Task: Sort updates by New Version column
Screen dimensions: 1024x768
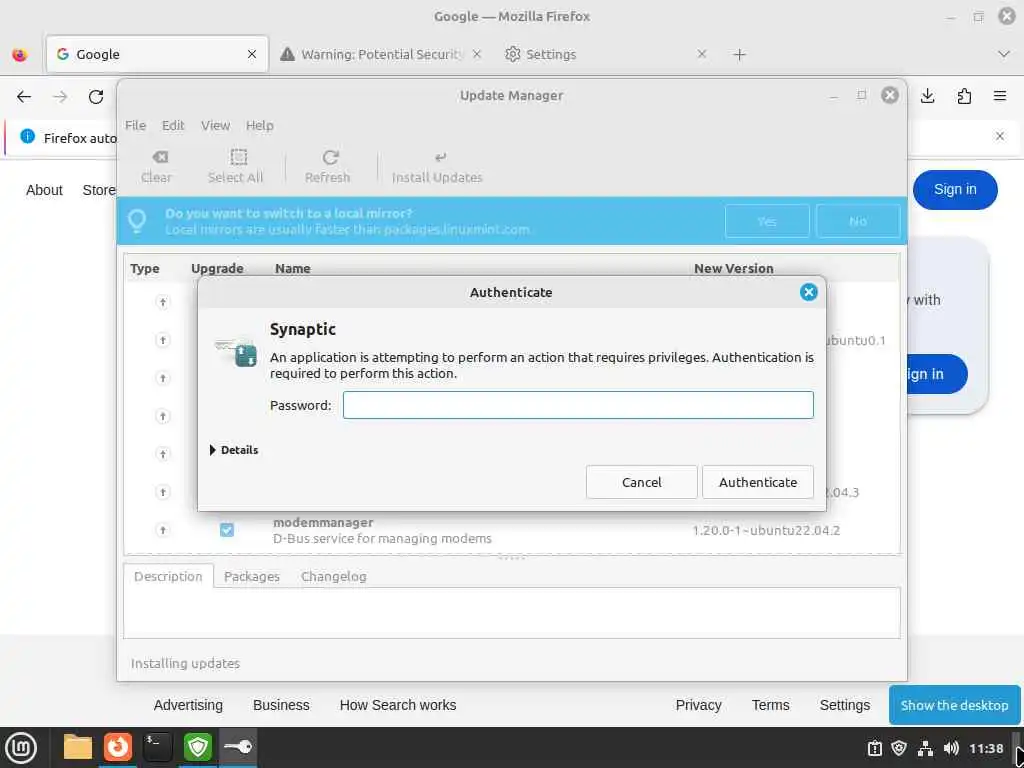Action: 734,268
